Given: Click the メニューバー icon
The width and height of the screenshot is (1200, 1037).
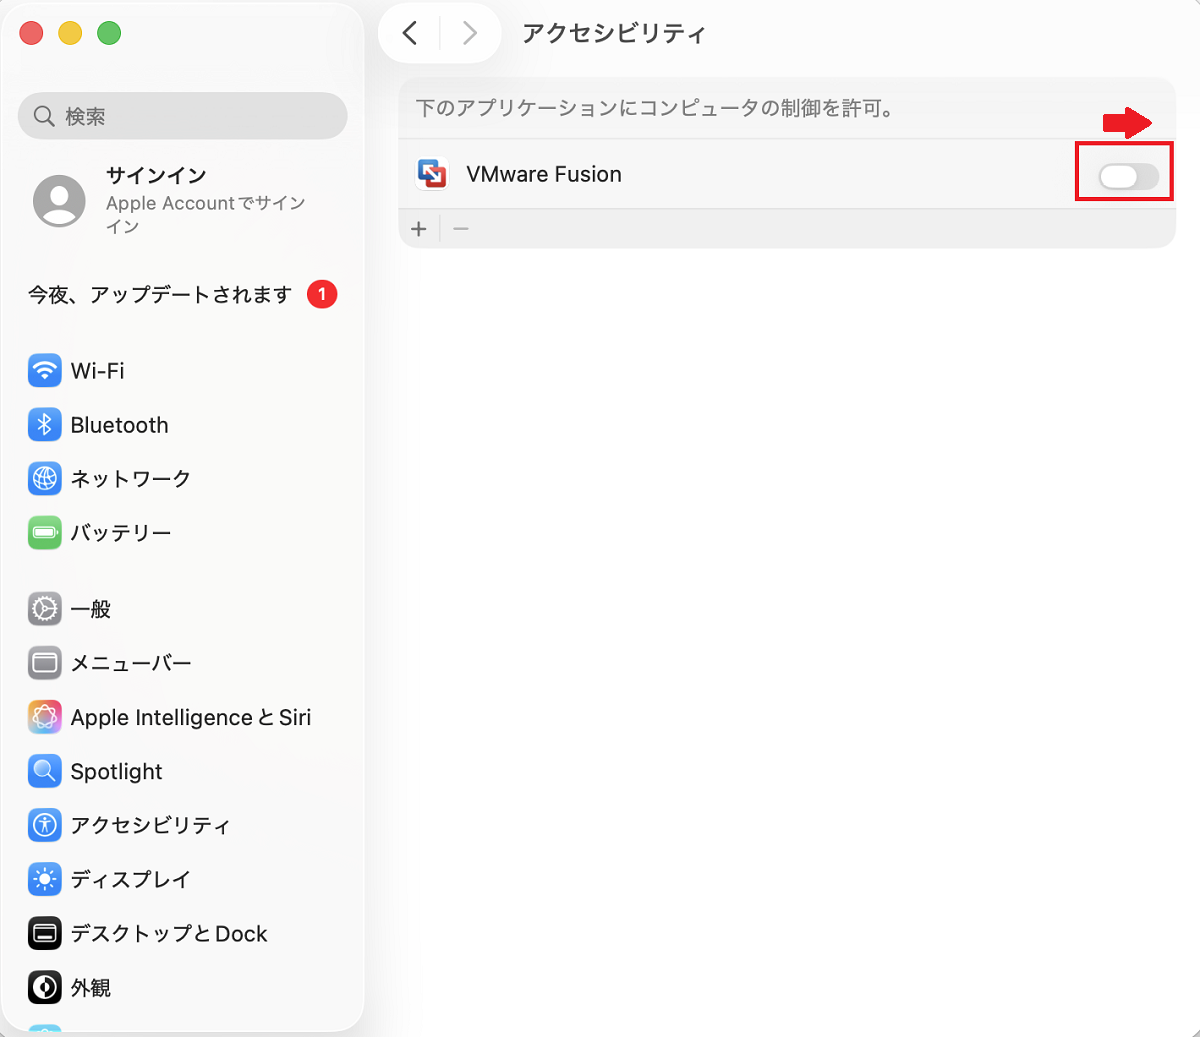Looking at the screenshot, I should pos(45,663).
